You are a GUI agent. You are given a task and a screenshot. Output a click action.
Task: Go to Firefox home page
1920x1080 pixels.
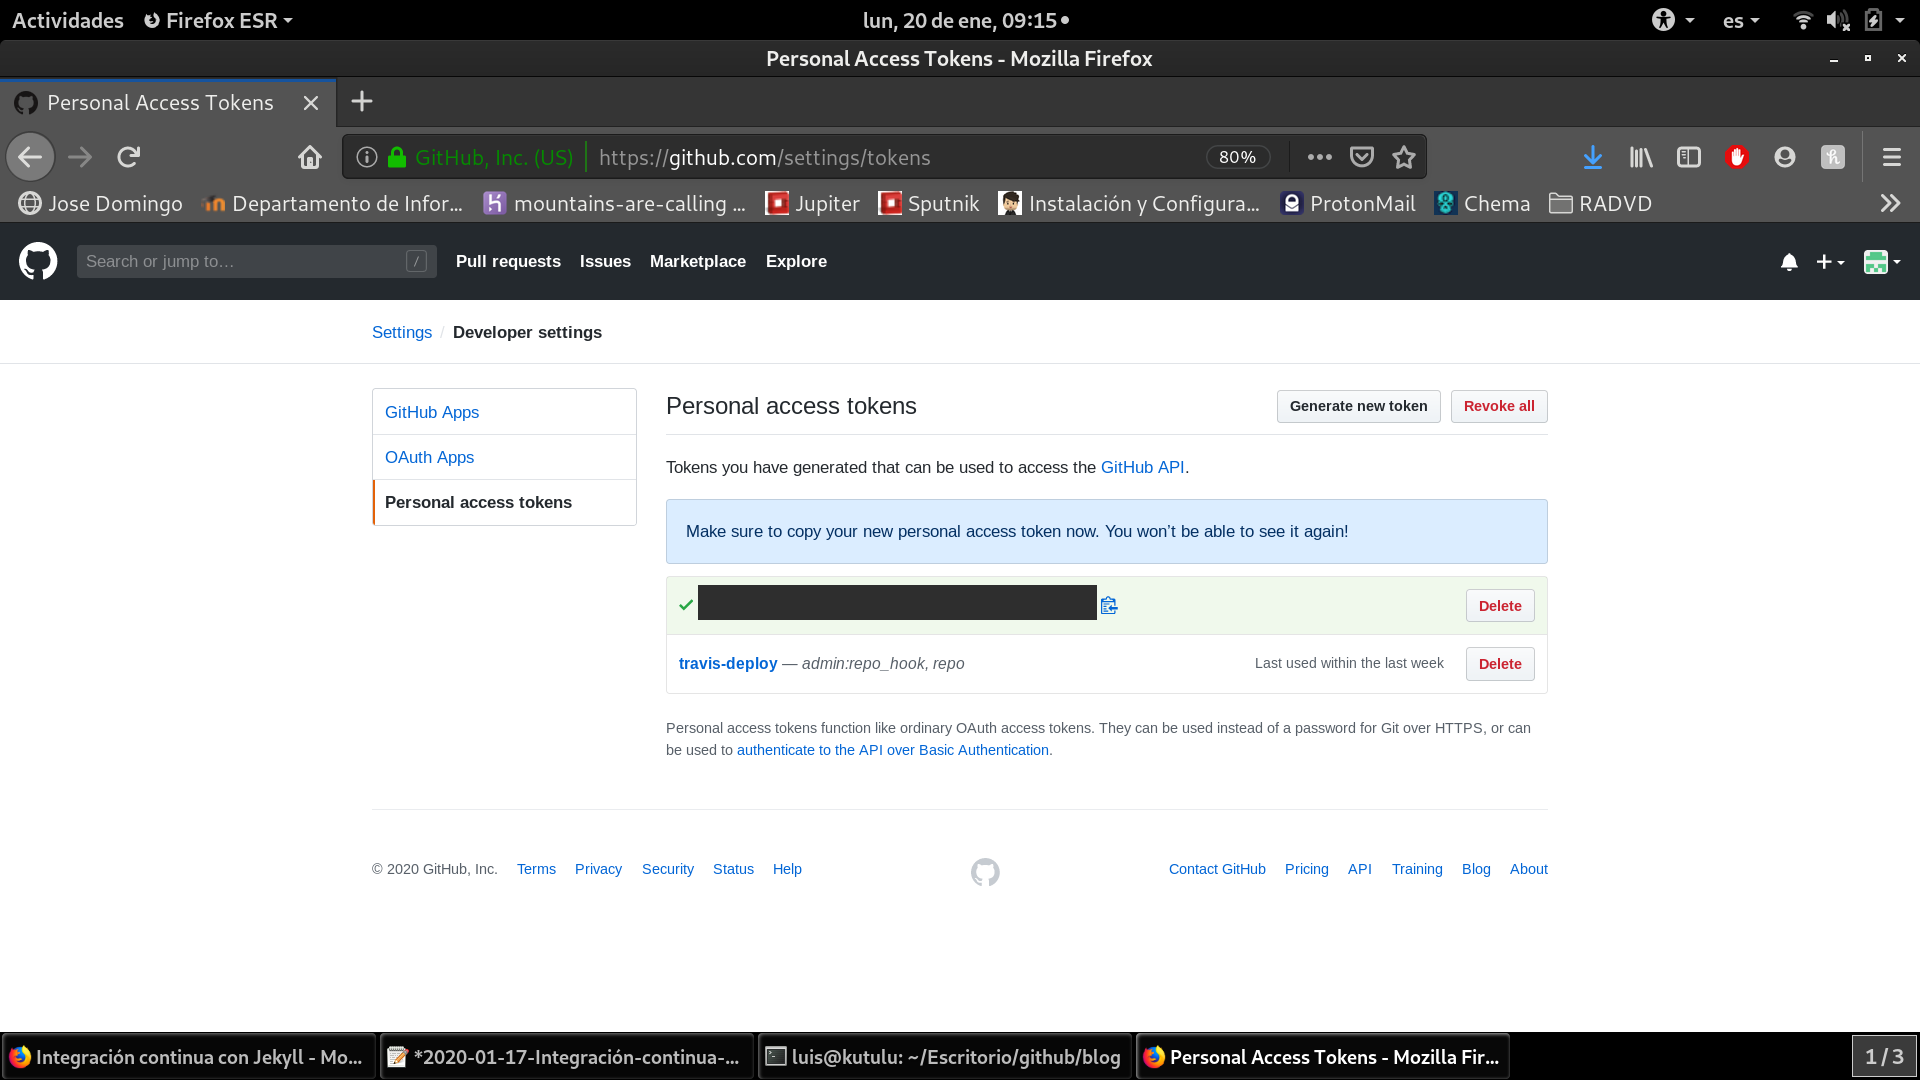(310, 157)
